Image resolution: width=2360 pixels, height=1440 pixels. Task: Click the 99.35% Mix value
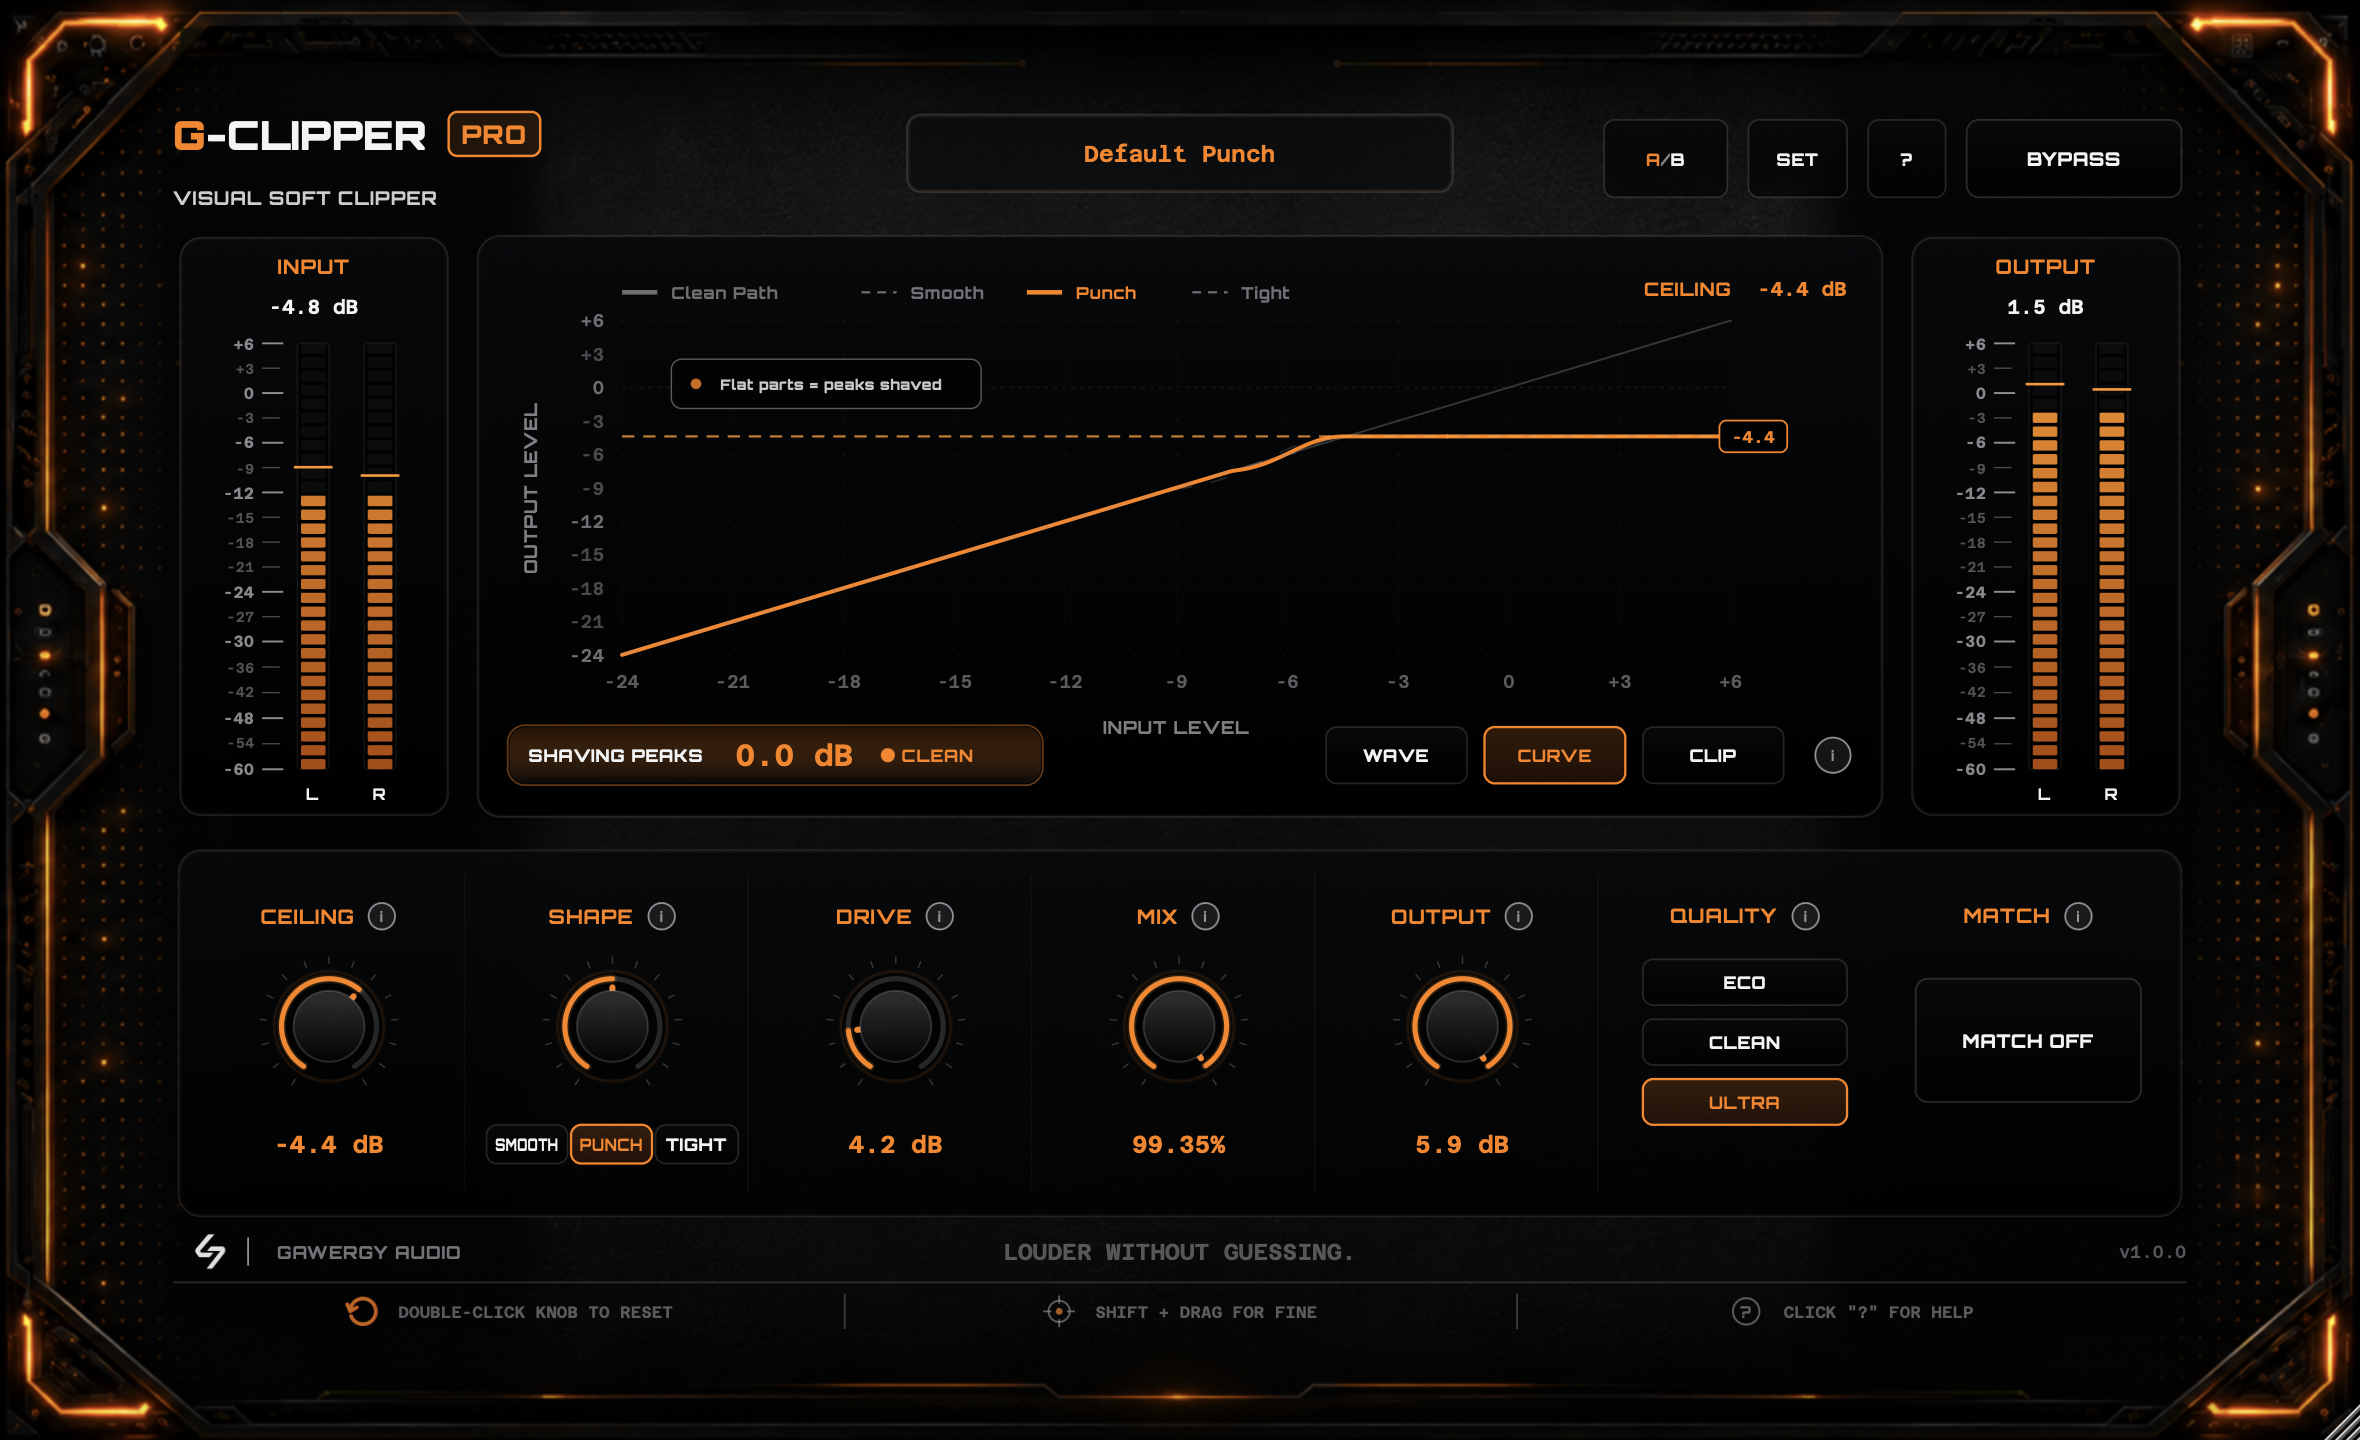point(1179,1144)
